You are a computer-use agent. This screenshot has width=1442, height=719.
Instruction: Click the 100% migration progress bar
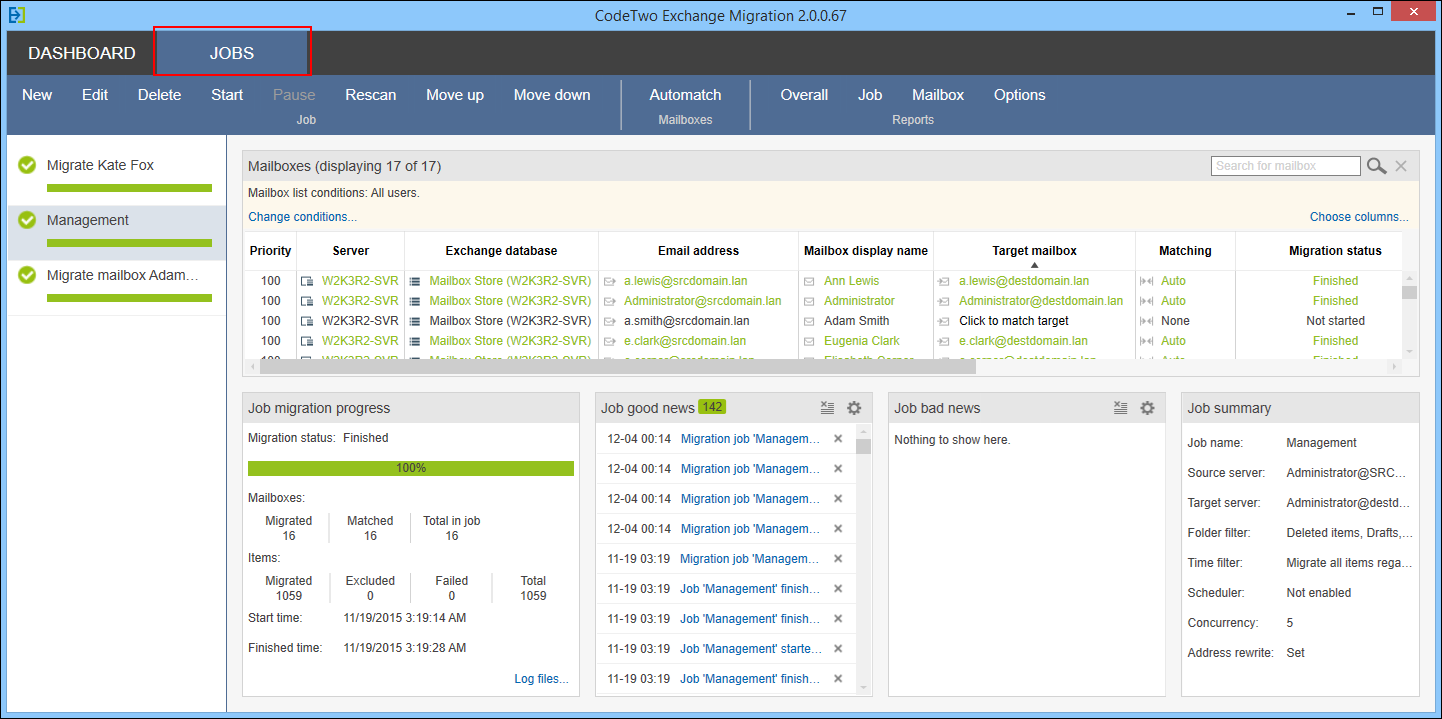411,467
